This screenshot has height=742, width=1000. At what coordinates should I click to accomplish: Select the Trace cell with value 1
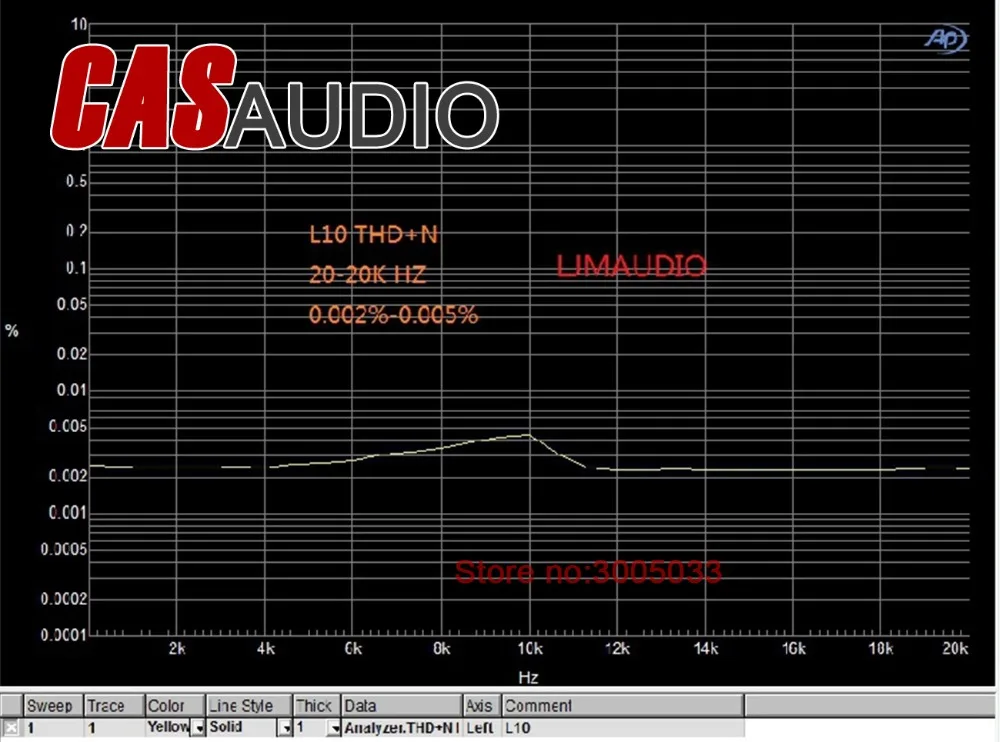point(114,728)
